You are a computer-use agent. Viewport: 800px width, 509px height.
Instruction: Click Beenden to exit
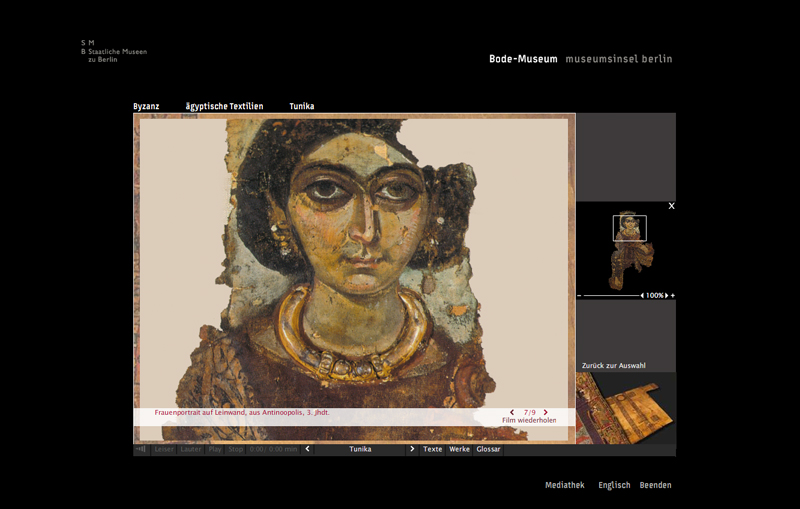(656, 485)
